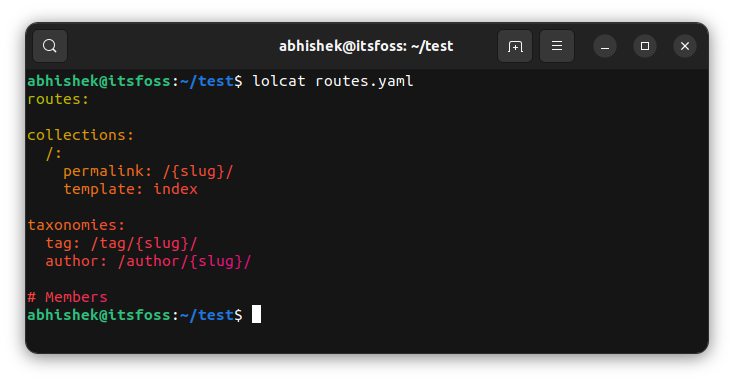Click the cursor block at the prompt
The height and width of the screenshot is (382, 734).
pos(257,314)
